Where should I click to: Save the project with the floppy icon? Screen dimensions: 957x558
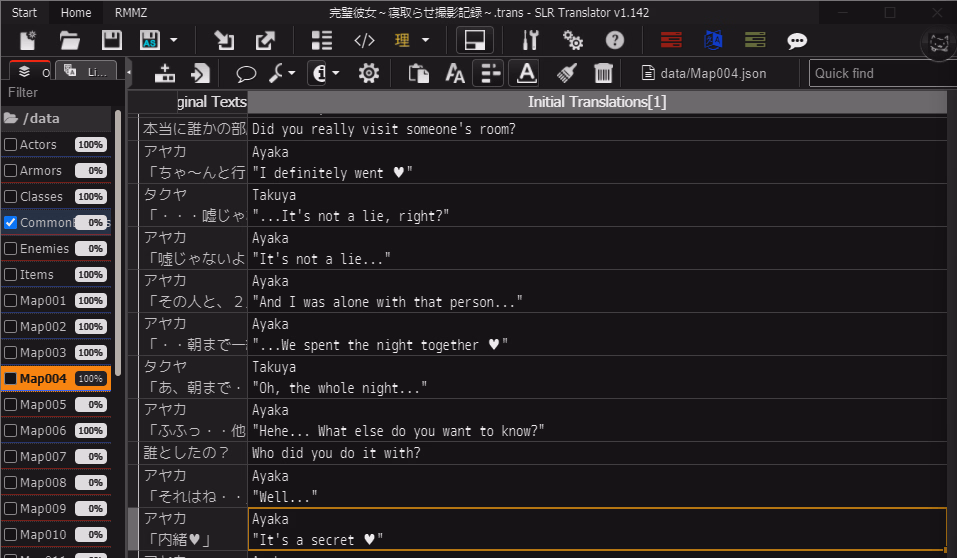pos(111,41)
